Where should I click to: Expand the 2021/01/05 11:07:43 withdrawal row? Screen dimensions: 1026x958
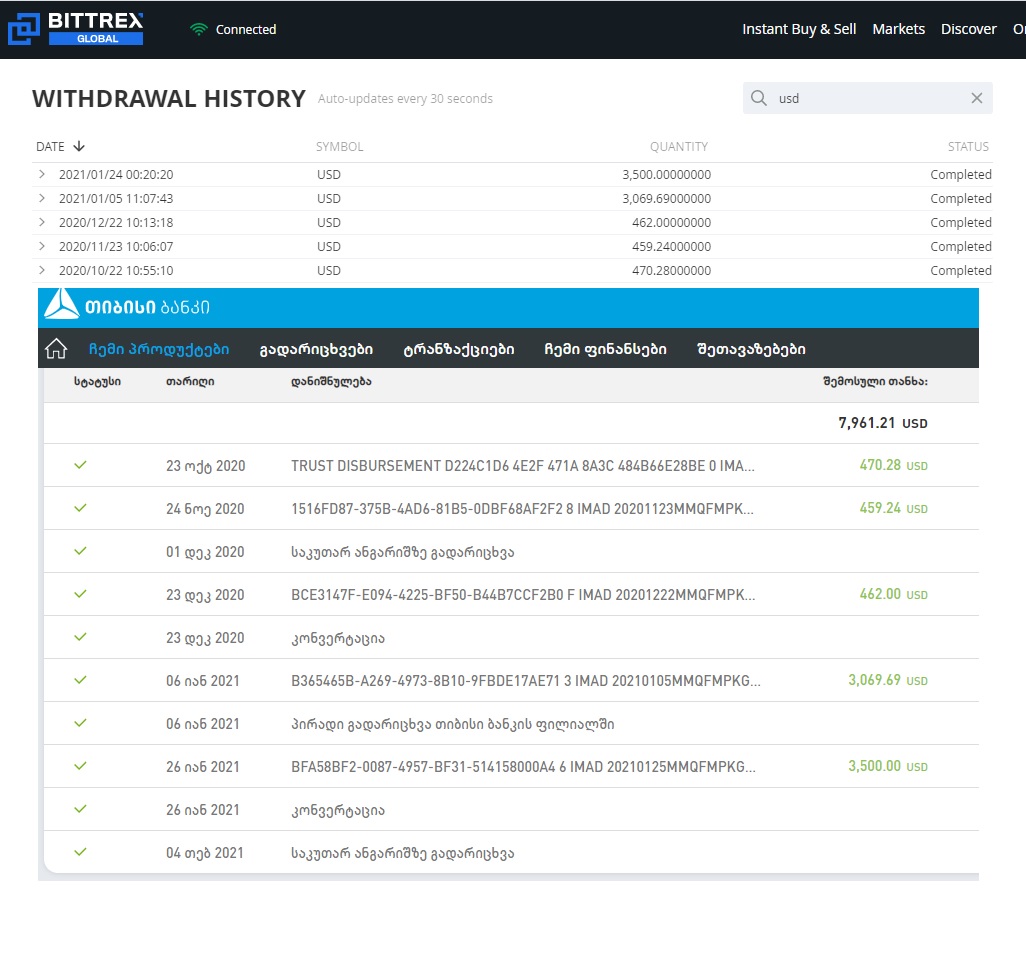(x=42, y=198)
